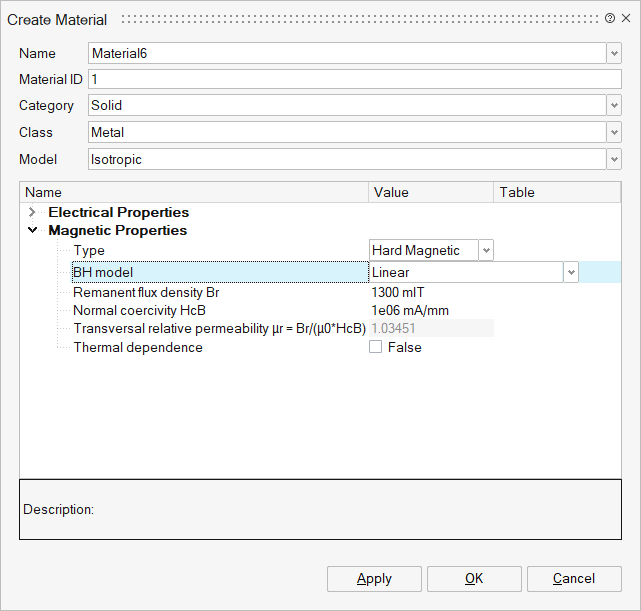Click the Cancel button
The image size is (641, 611).
(574, 579)
